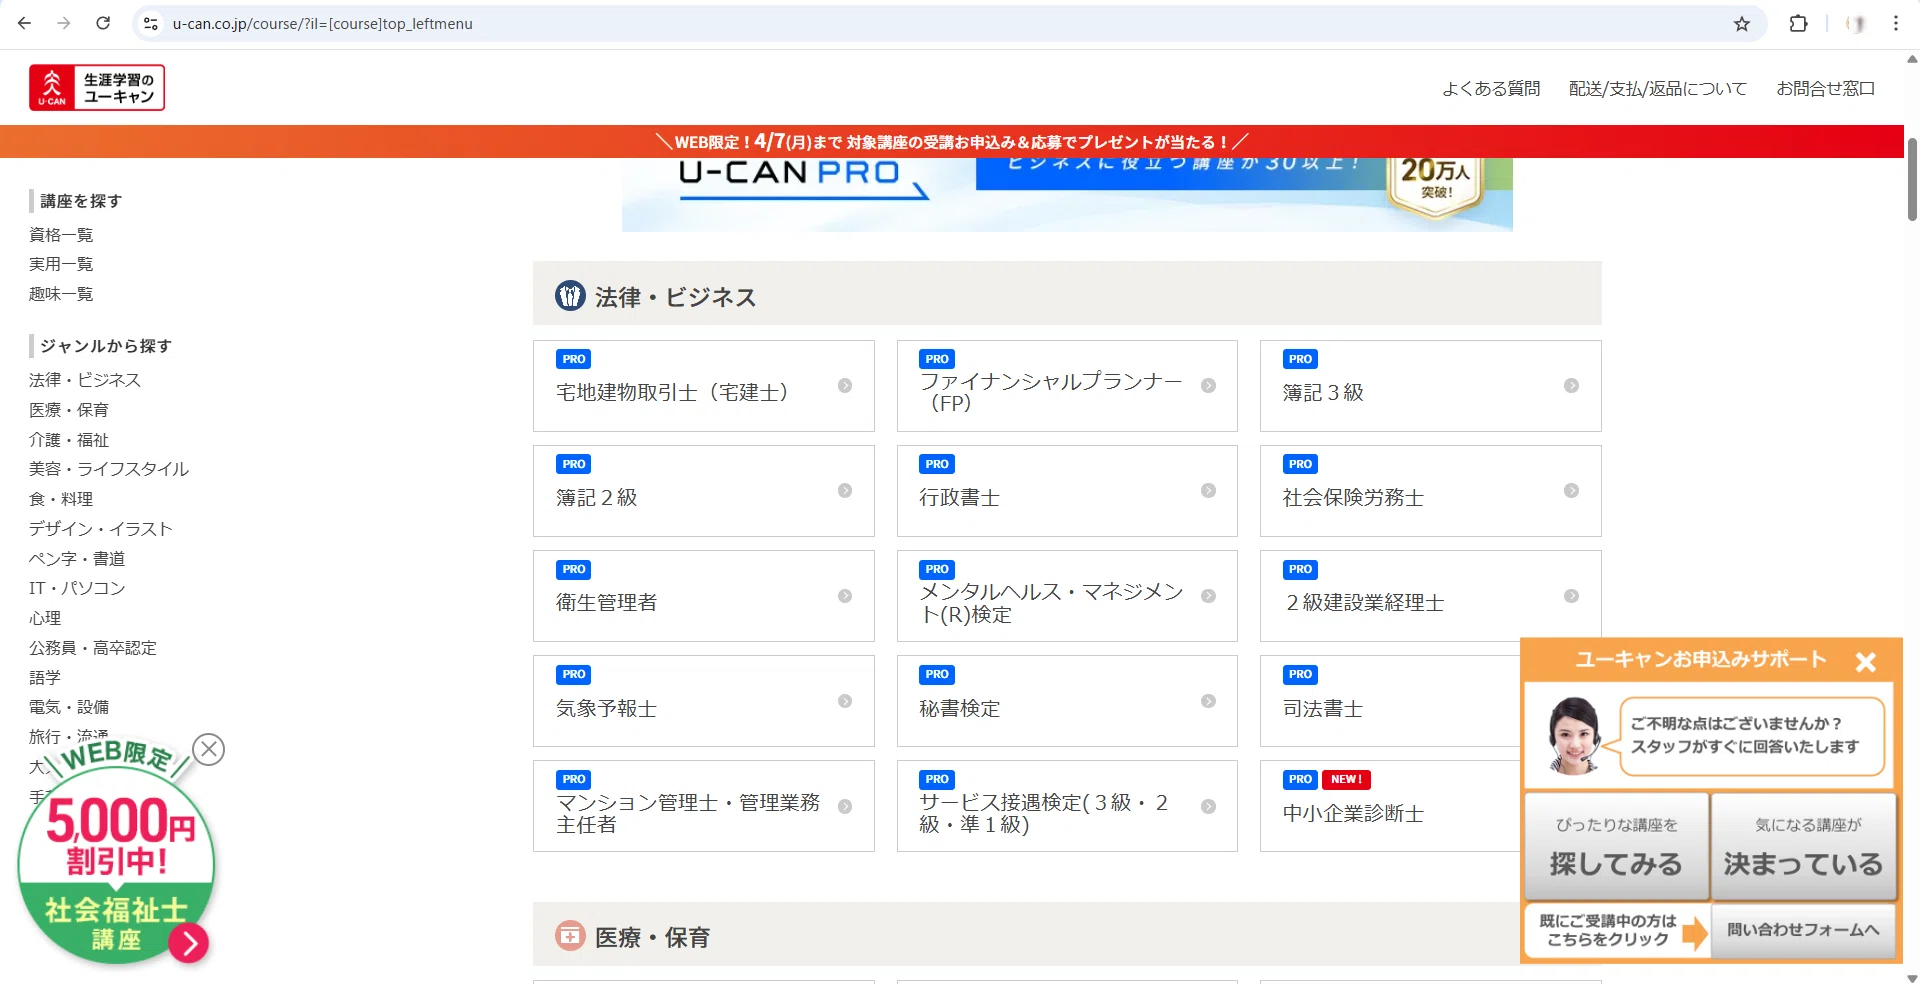1920x984 pixels.
Task: Open the browser extensions puzzle icon
Action: (x=1798, y=23)
